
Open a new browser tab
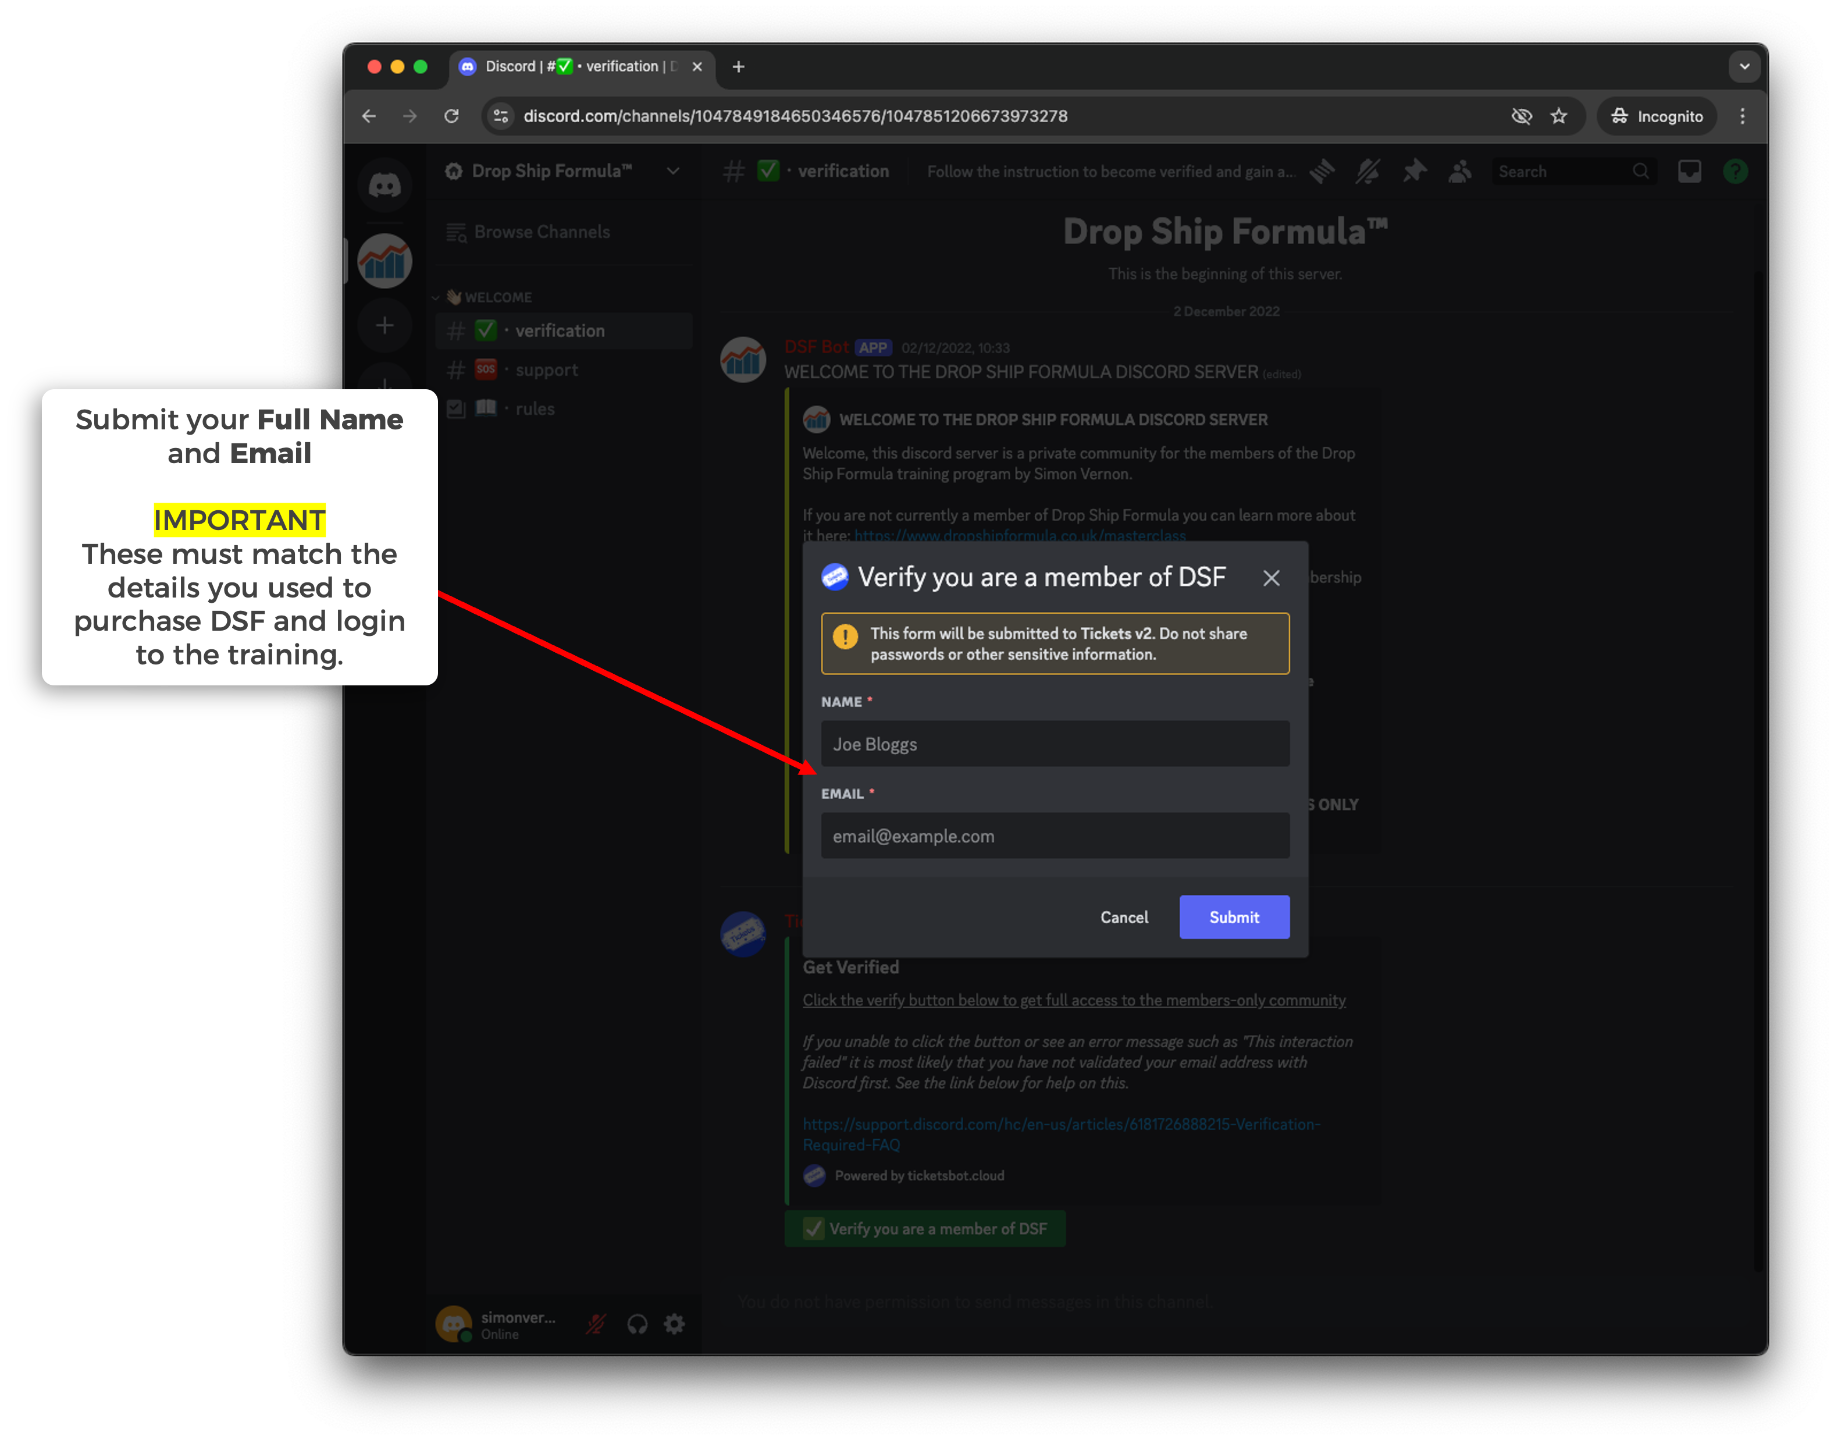tap(738, 67)
